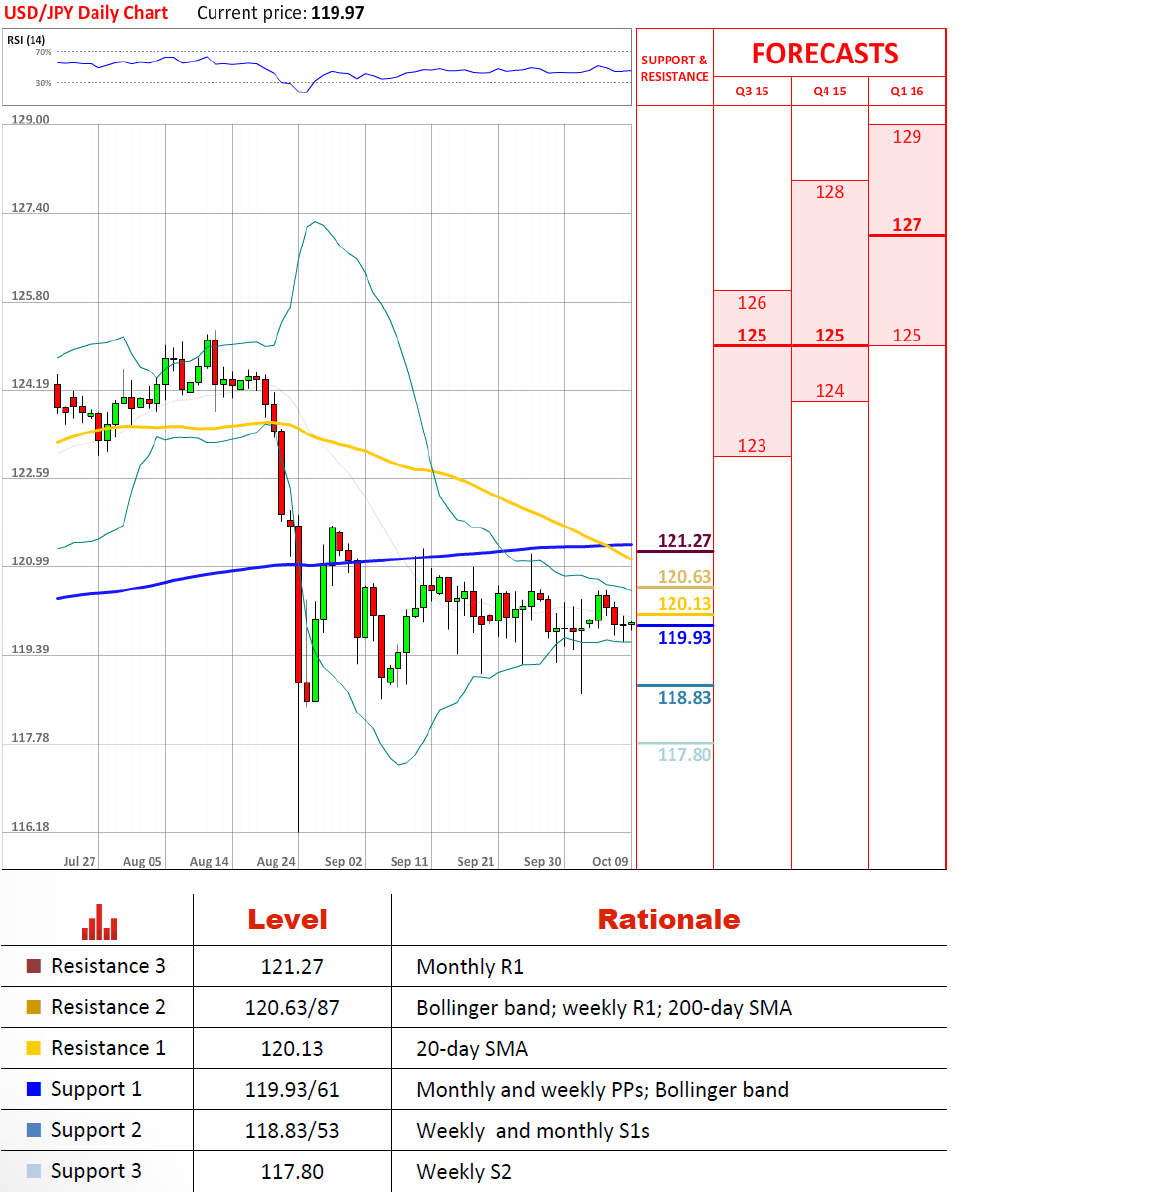Click the 'Weekly S2' rationale cell
The height and width of the screenshot is (1192, 1152).
[464, 1172]
